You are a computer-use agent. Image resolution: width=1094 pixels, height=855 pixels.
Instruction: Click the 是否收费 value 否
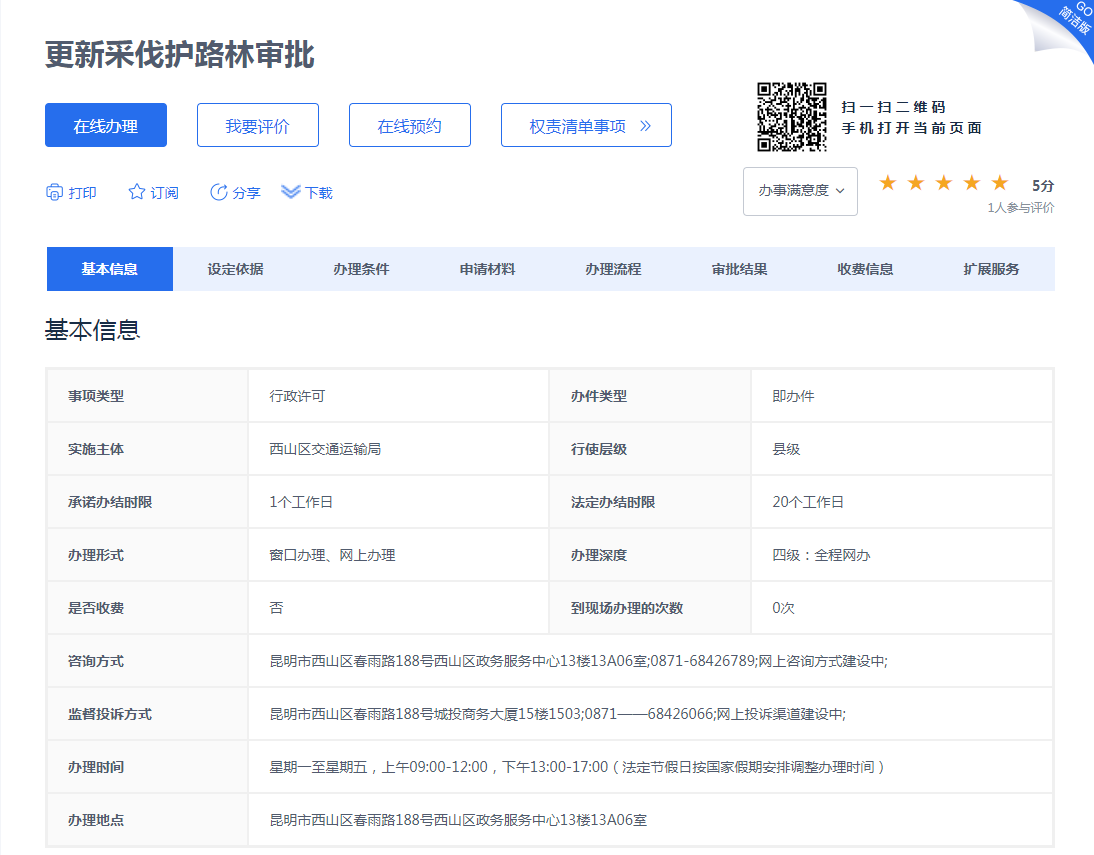click(276, 608)
